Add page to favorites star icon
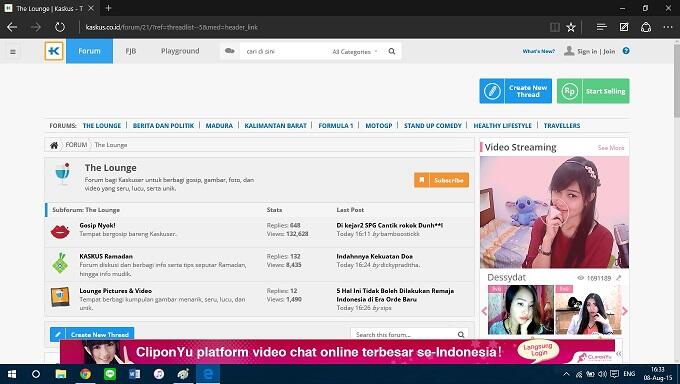The width and height of the screenshot is (680, 384). click(x=571, y=27)
